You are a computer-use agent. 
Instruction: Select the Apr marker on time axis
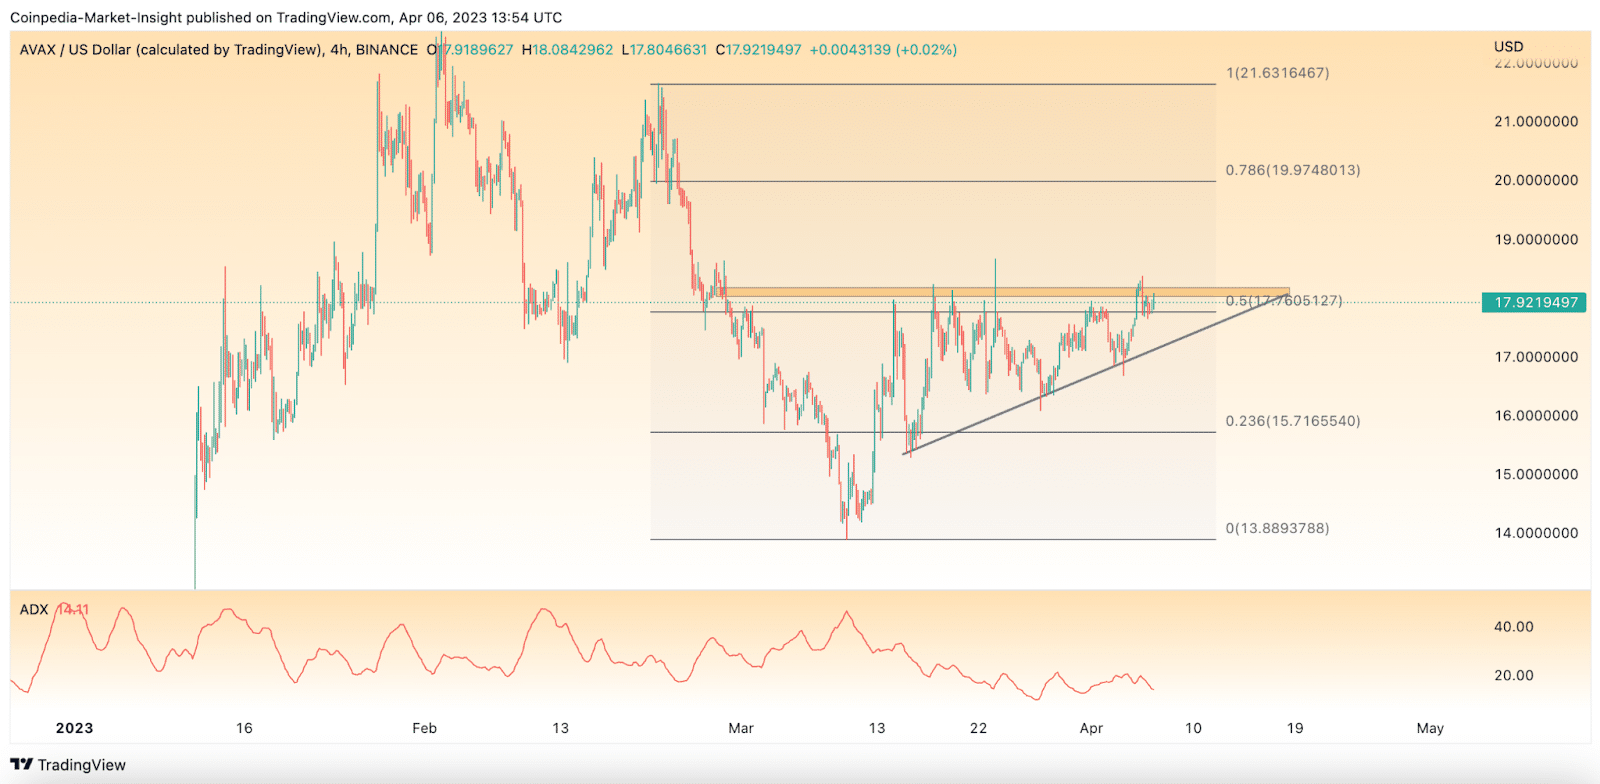[x=1091, y=728]
